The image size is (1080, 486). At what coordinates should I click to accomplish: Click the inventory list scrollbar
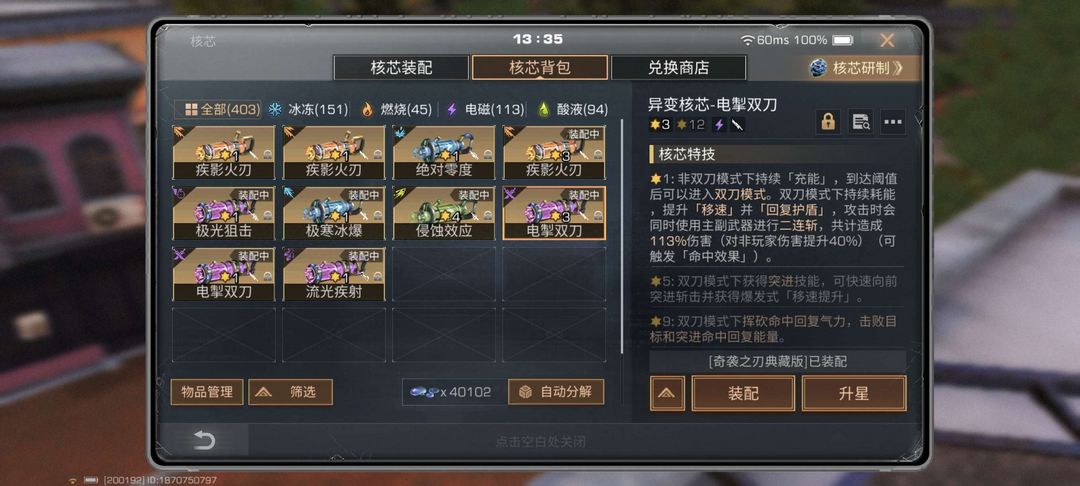[x=622, y=236]
